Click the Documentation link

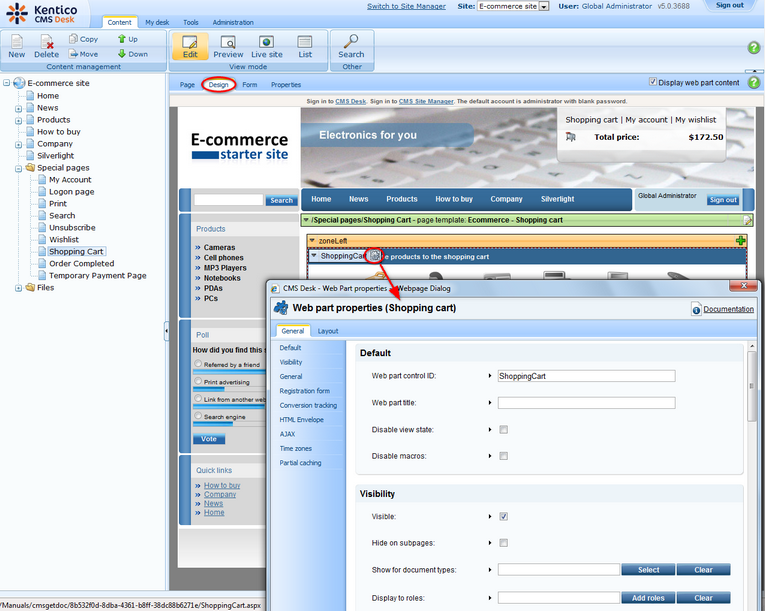coord(728,309)
